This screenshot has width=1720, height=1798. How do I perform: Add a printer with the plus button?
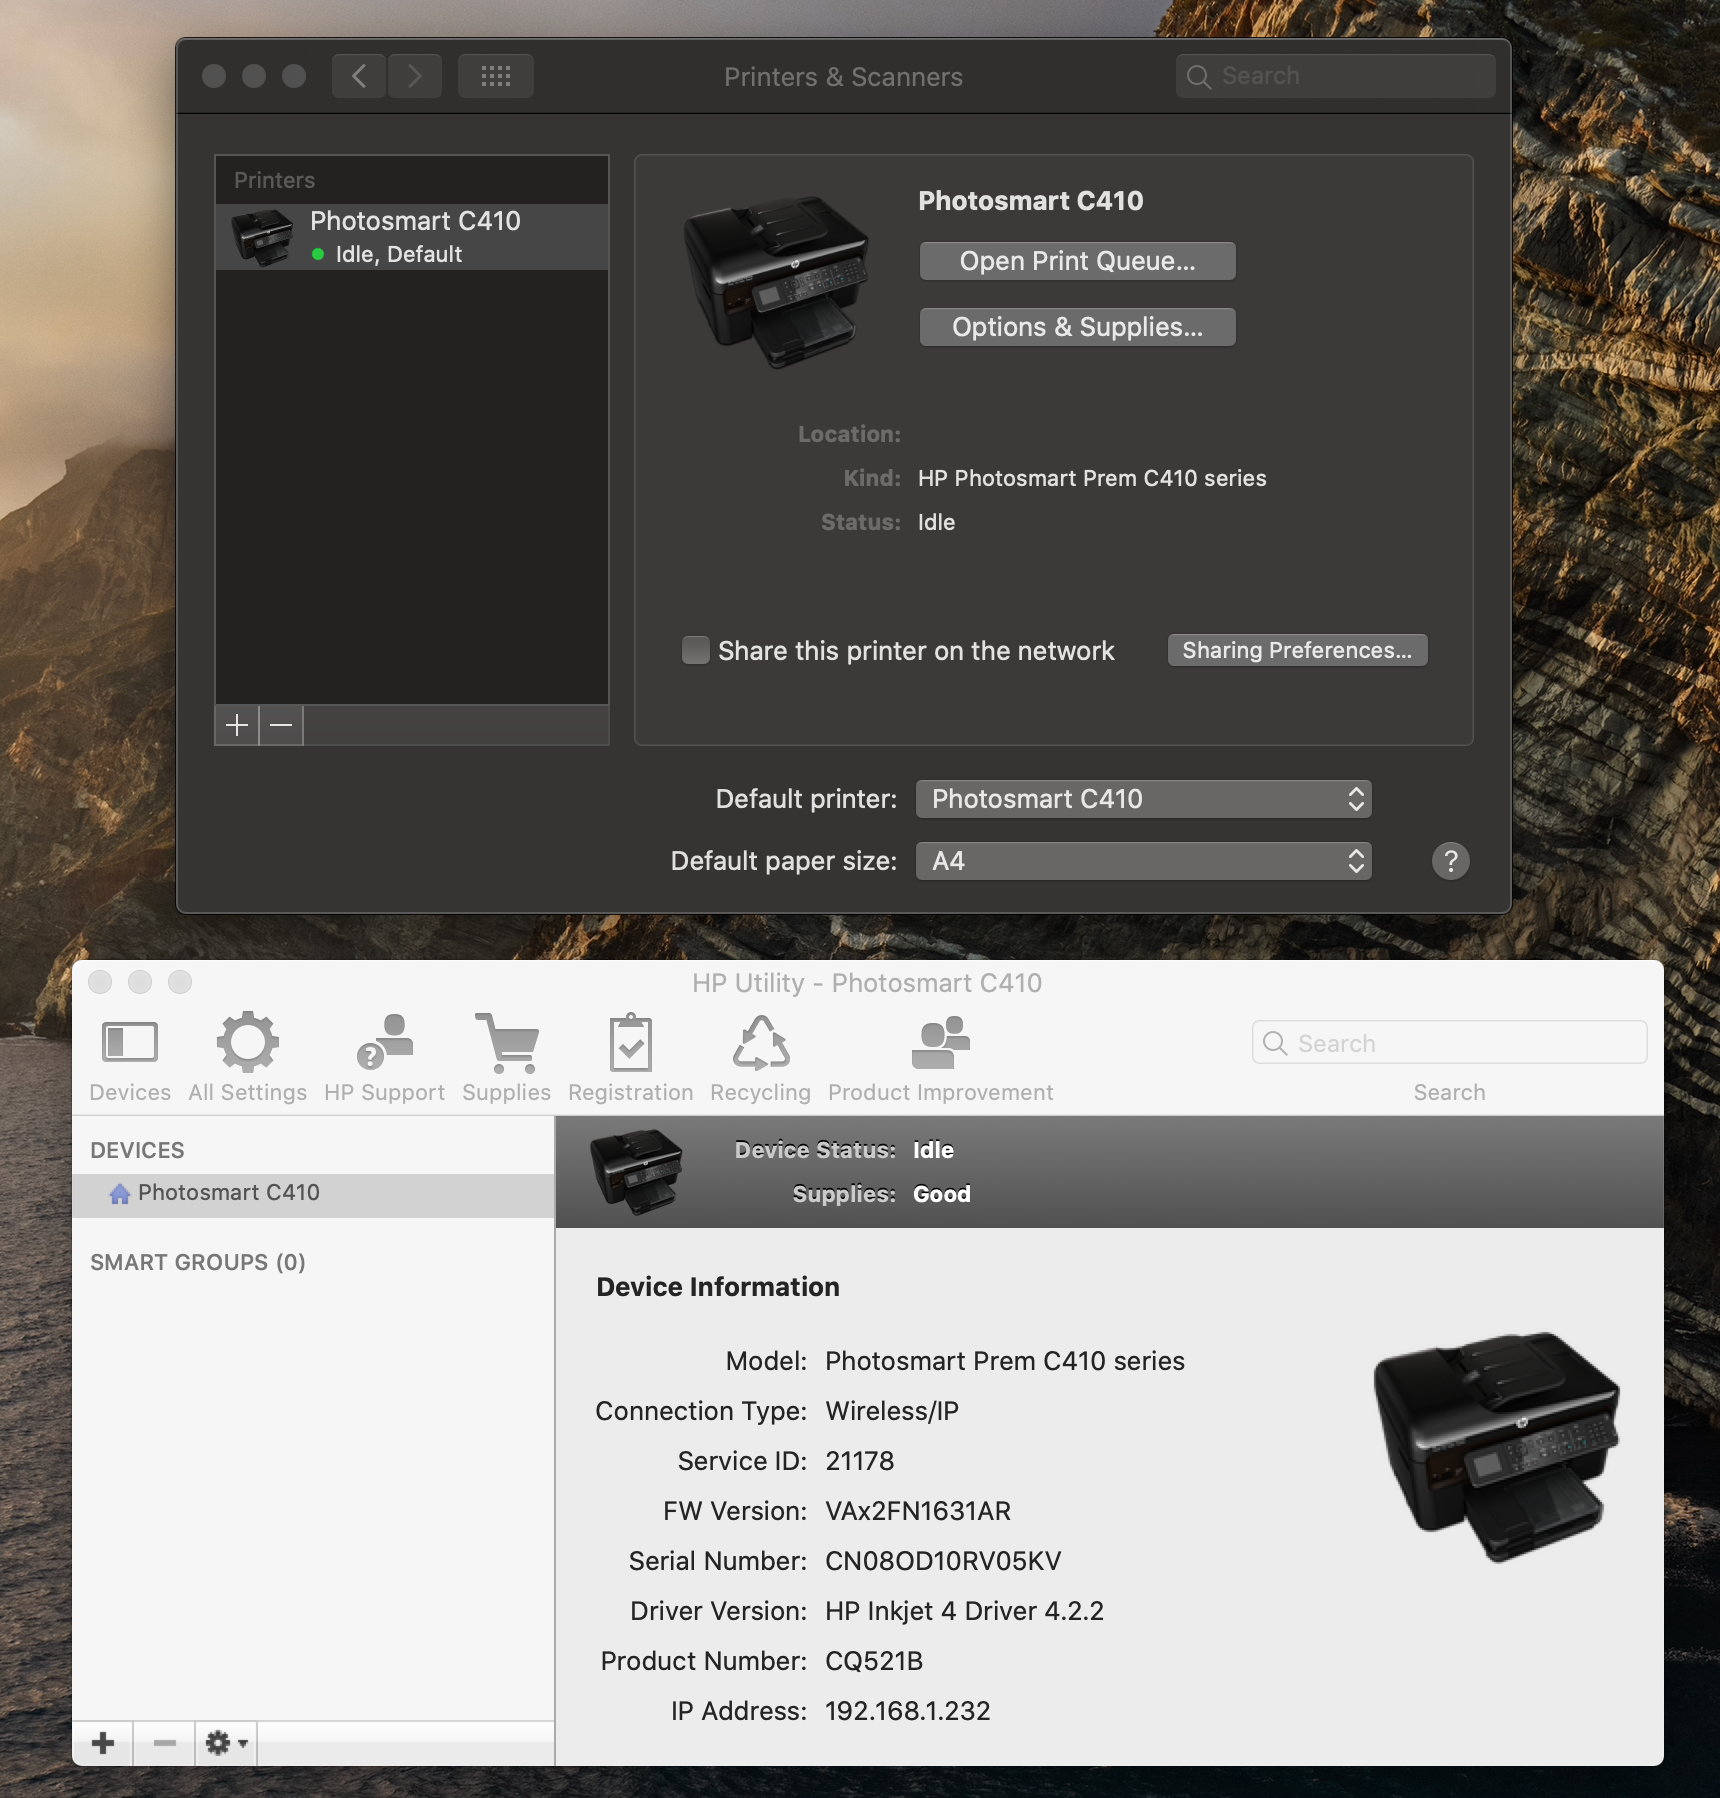click(237, 725)
